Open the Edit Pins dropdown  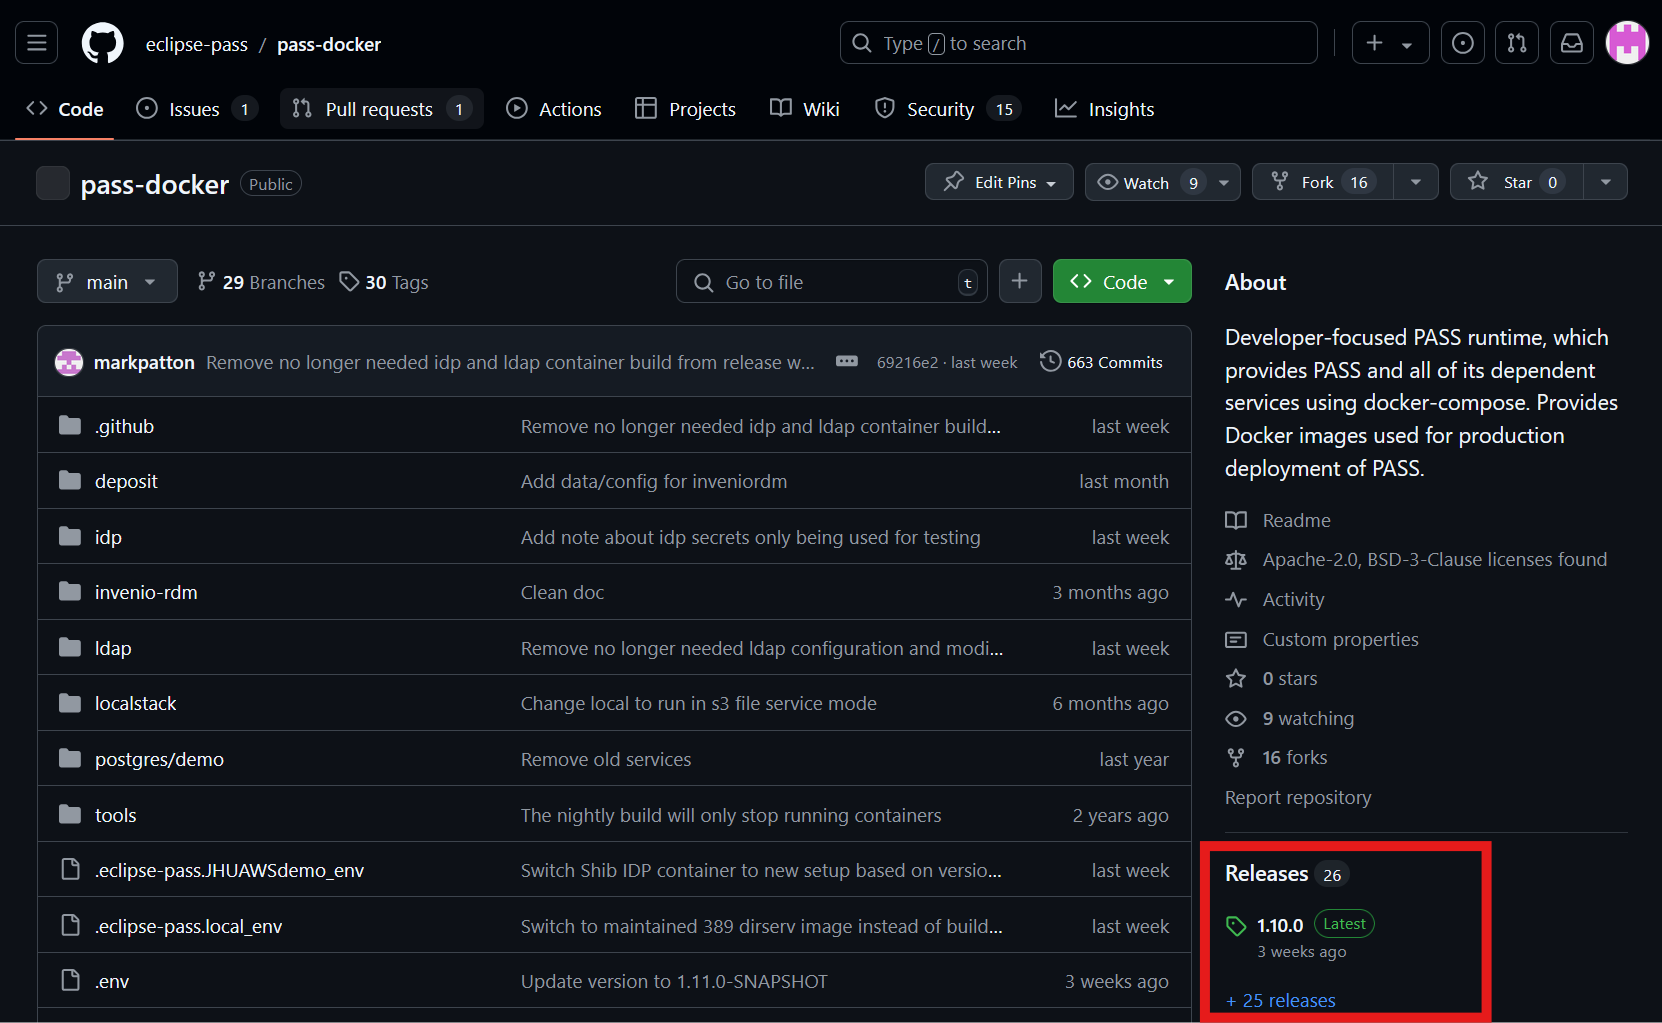click(x=999, y=182)
